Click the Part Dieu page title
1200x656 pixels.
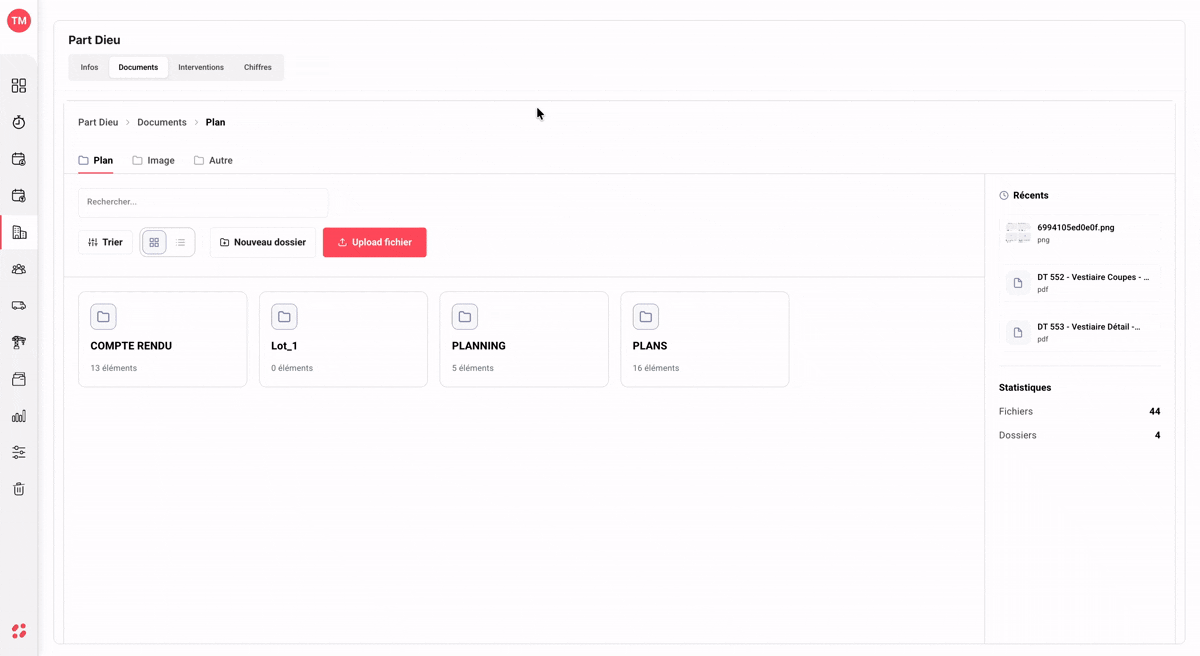(94, 40)
